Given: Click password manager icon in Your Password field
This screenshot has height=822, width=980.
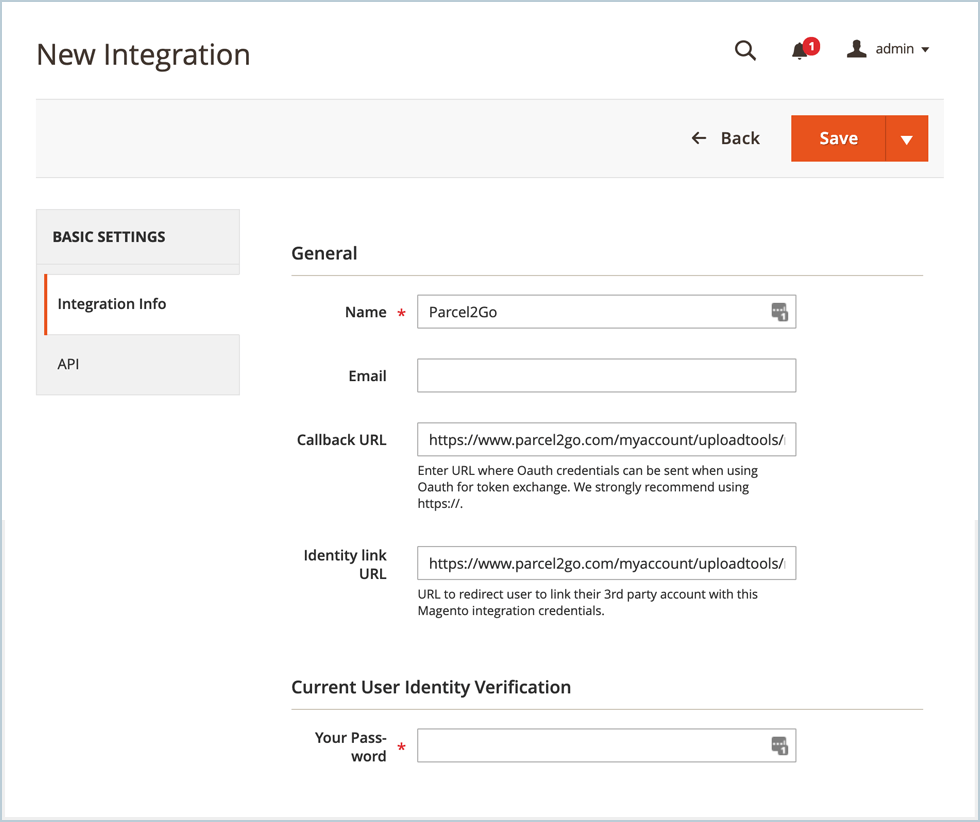Looking at the screenshot, I should [x=779, y=746].
